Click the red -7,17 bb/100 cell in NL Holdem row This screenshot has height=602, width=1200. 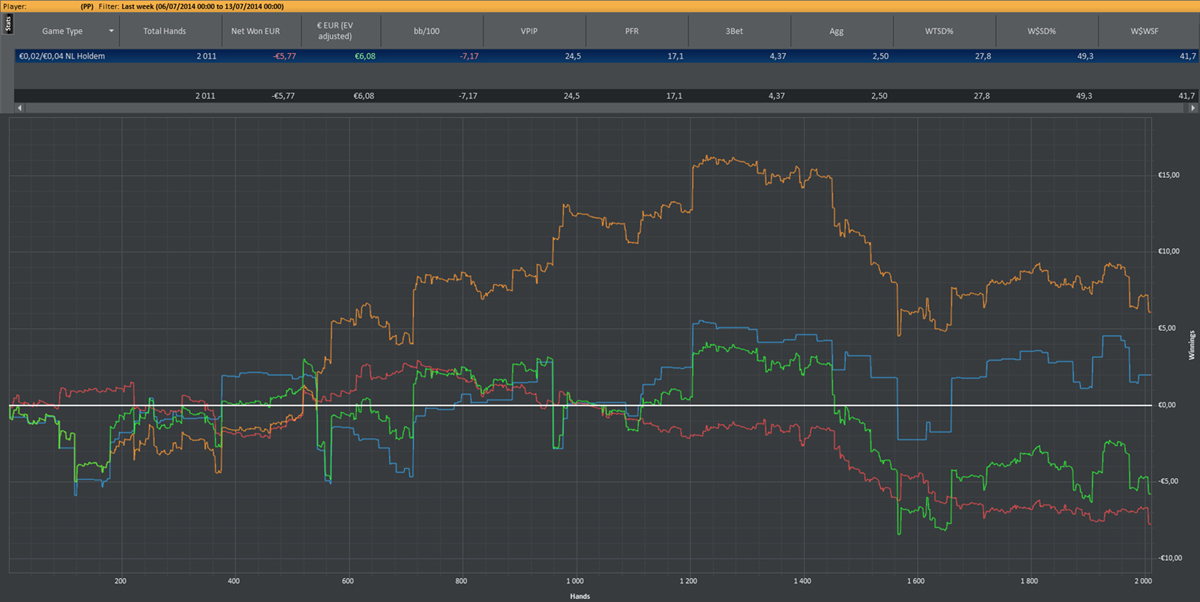click(467, 57)
